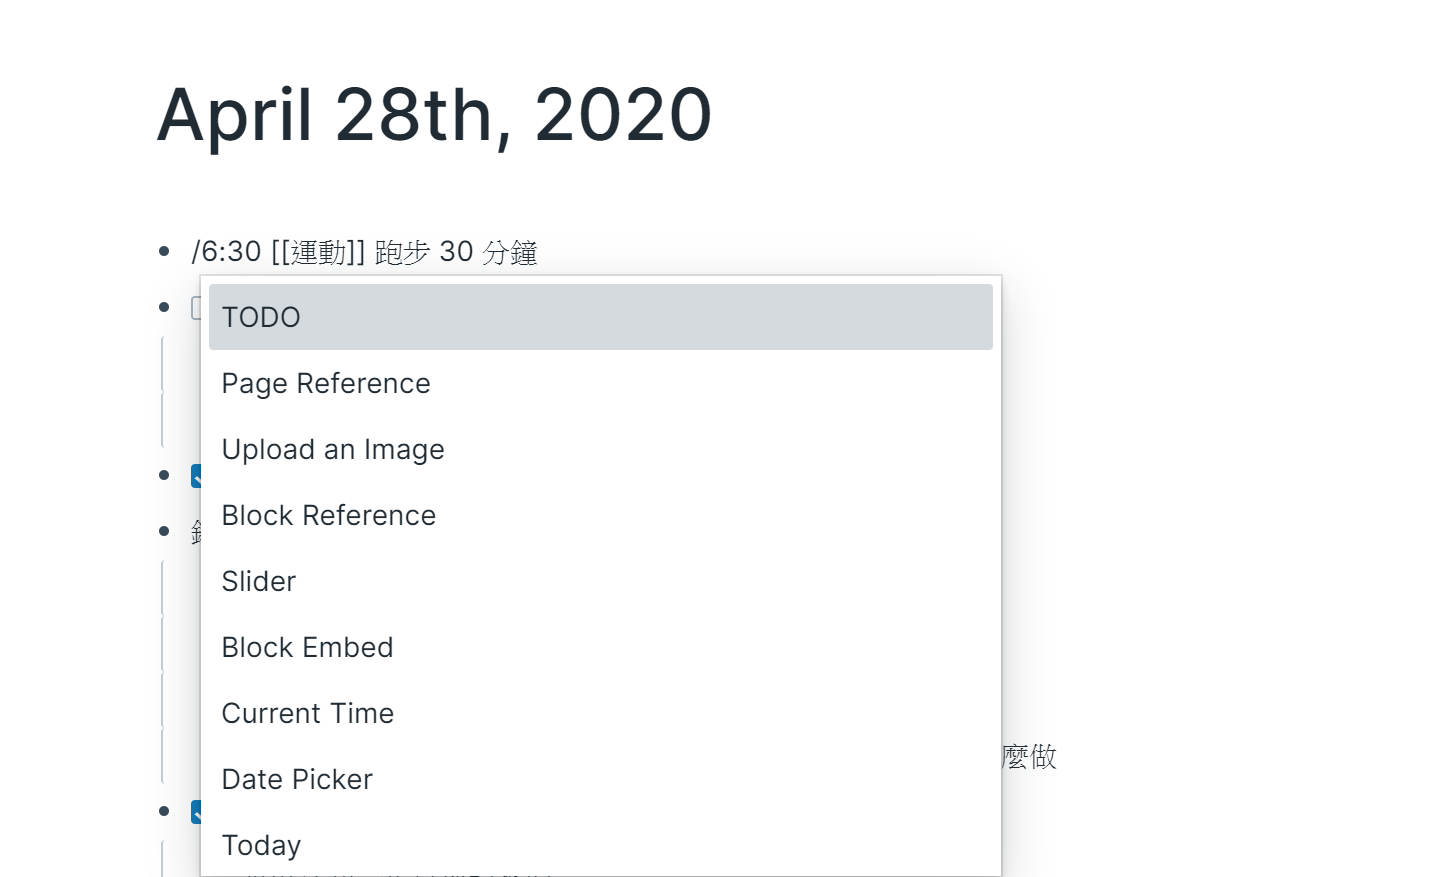Open Date Picker from the command menu
Image resolution: width=1439 pixels, height=877 pixels.
click(600, 779)
